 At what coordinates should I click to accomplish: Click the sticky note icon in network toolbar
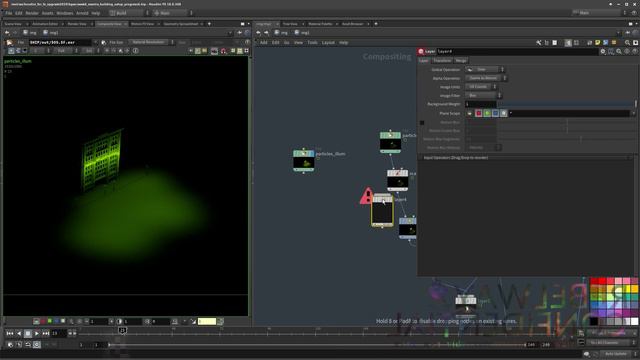(x=598, y=42)
